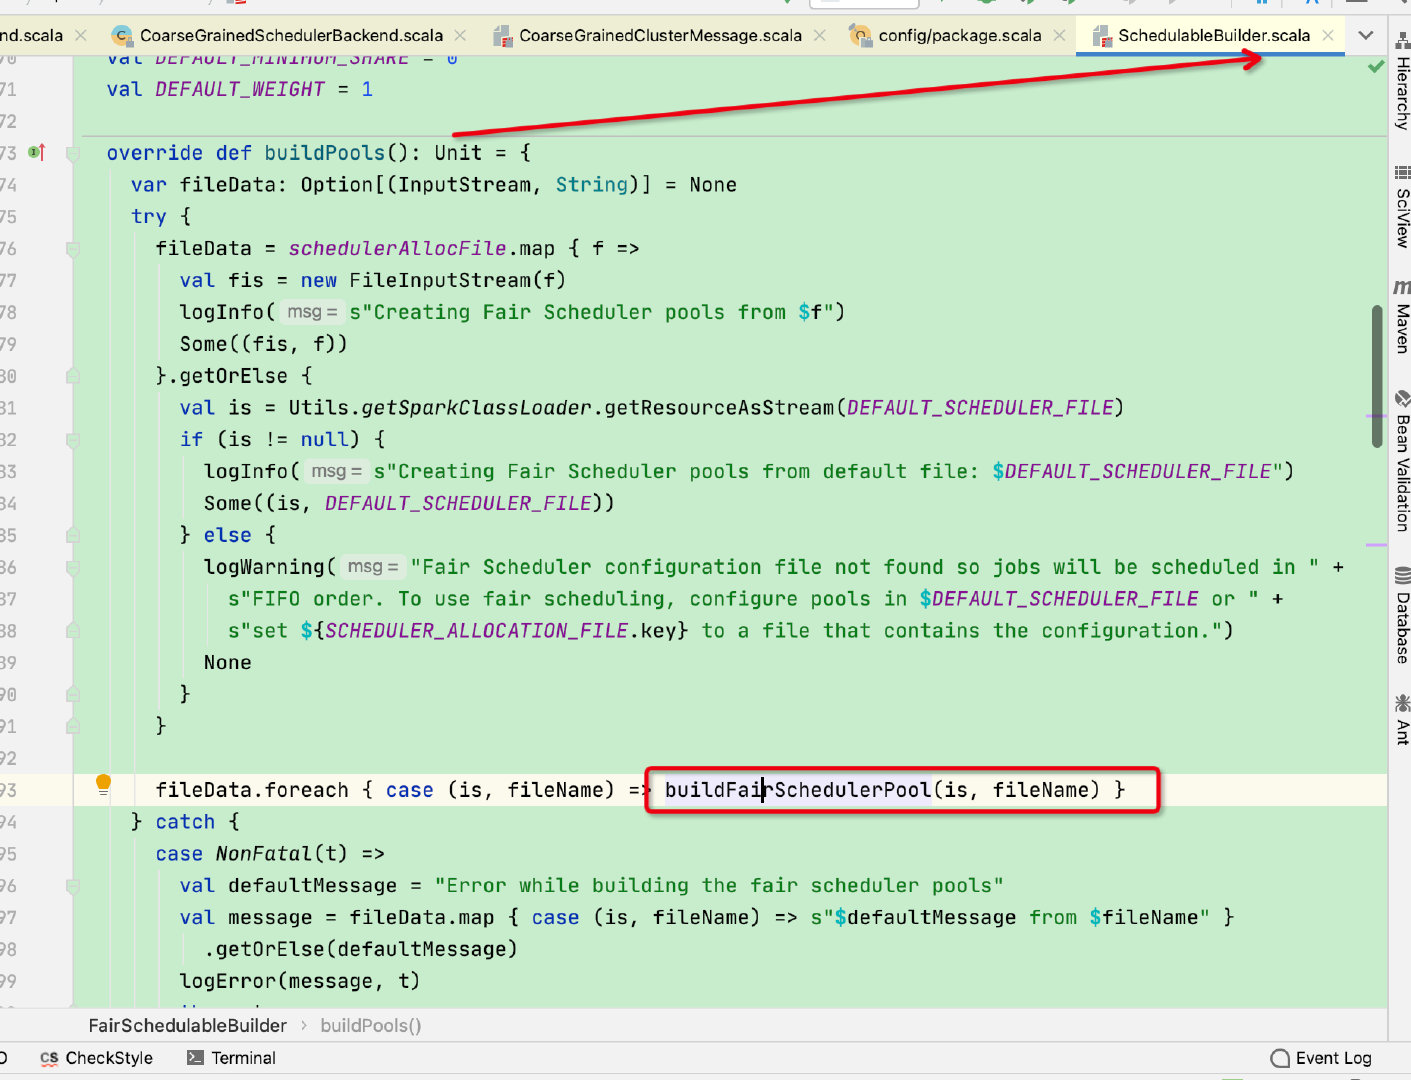Image resolution: width=1411 pixels, height=1080 pixels.
Task: Open the Hierarchy tool window
Action: coord(1402,81)
